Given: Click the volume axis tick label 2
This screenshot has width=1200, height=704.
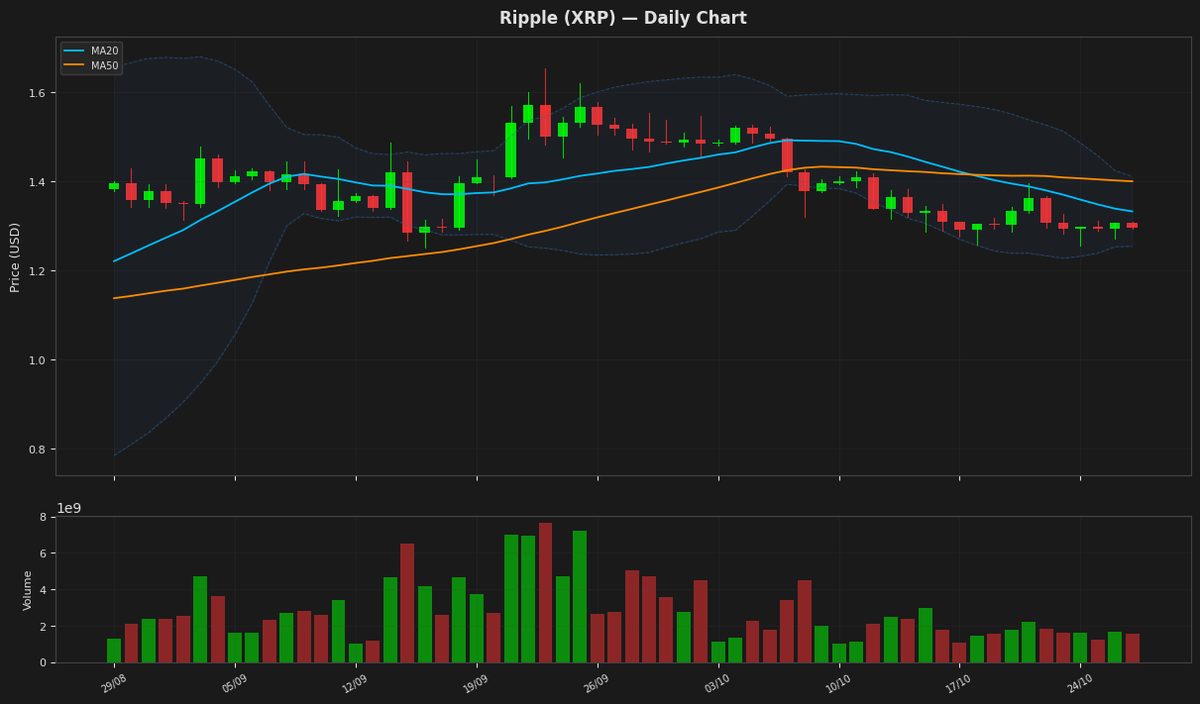Looking at the screenshot, I should click(43, 626).
